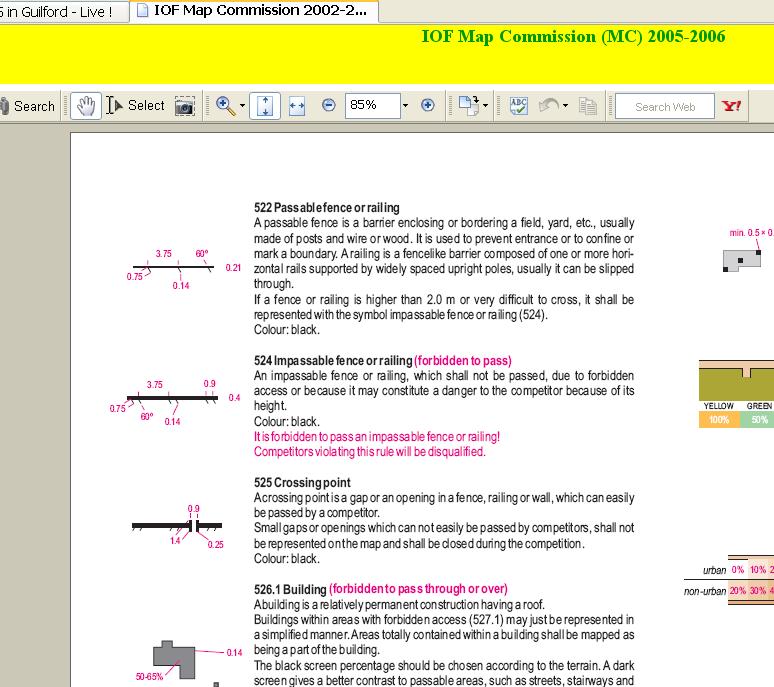Screen dimensions: 774x687
Task: Click the Undo arrow icon
Action: [x=549, y=105]
